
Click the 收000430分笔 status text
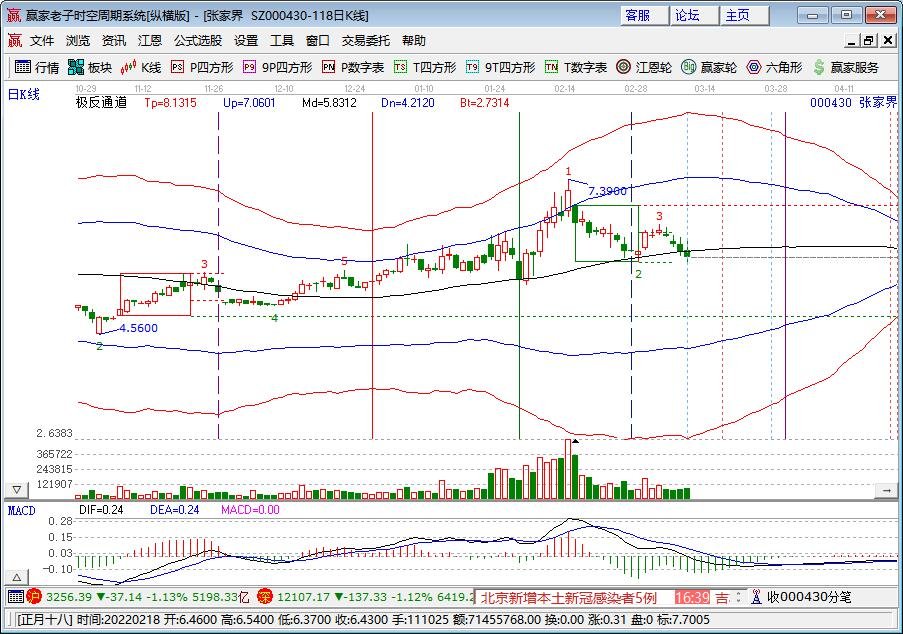(x=809, y=597)
